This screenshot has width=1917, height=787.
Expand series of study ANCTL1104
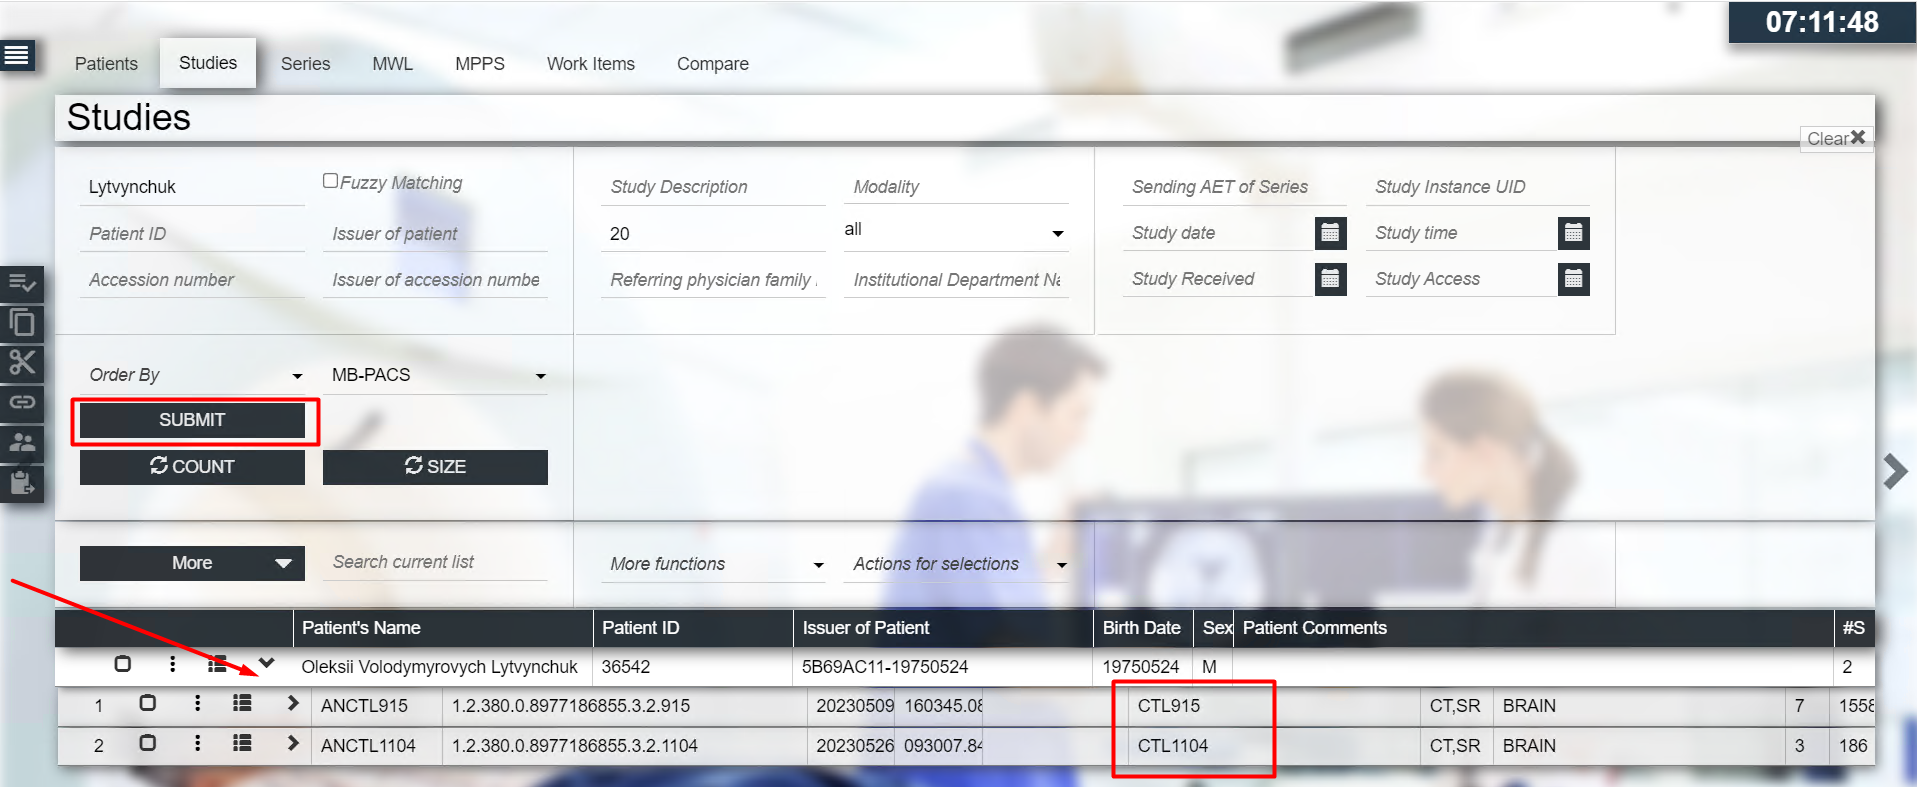(292, 743)
